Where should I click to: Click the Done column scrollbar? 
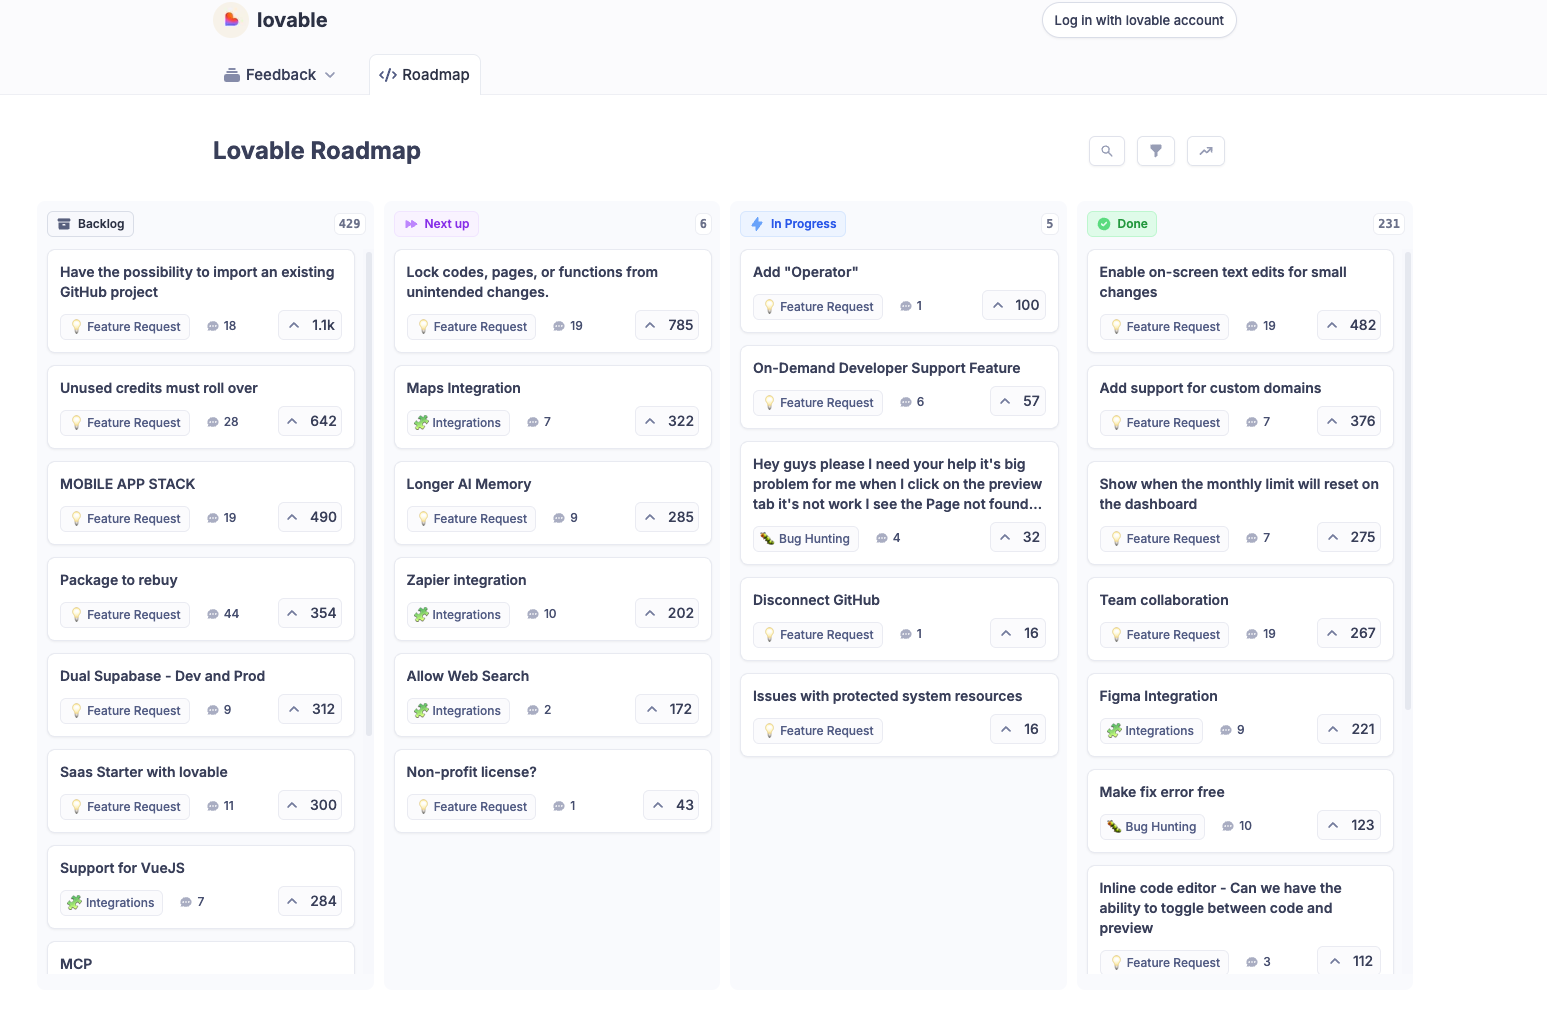point(1408,480)
